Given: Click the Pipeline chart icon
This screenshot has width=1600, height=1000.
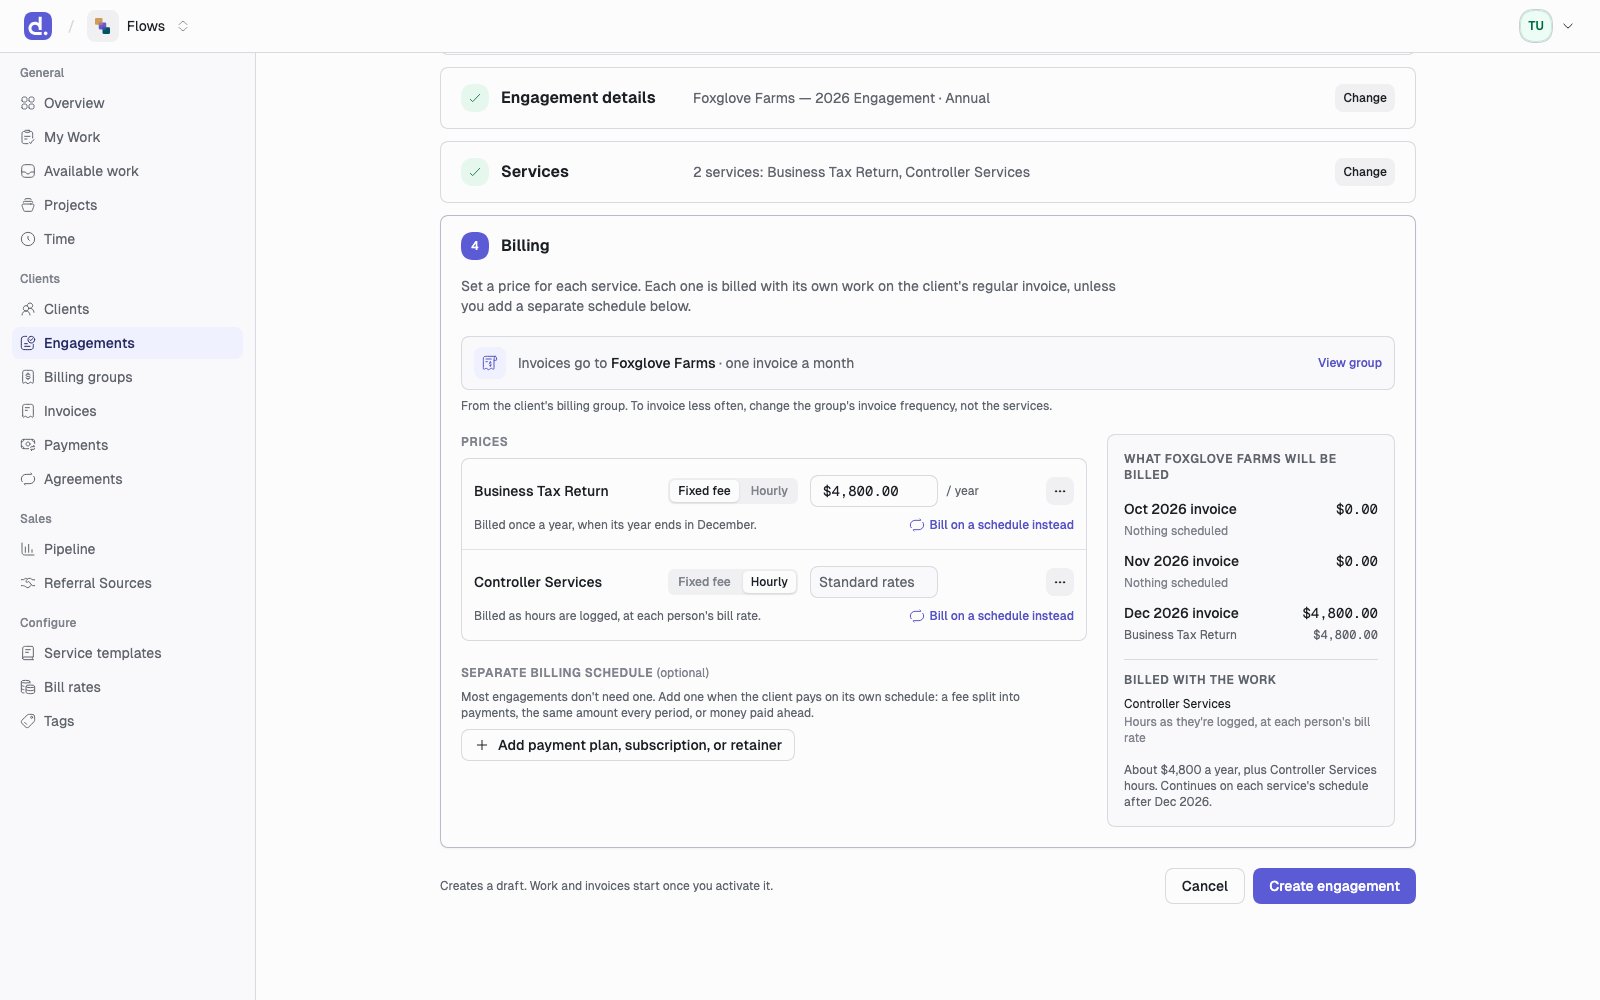Looking at the screenshot, I should click(28, 549).
